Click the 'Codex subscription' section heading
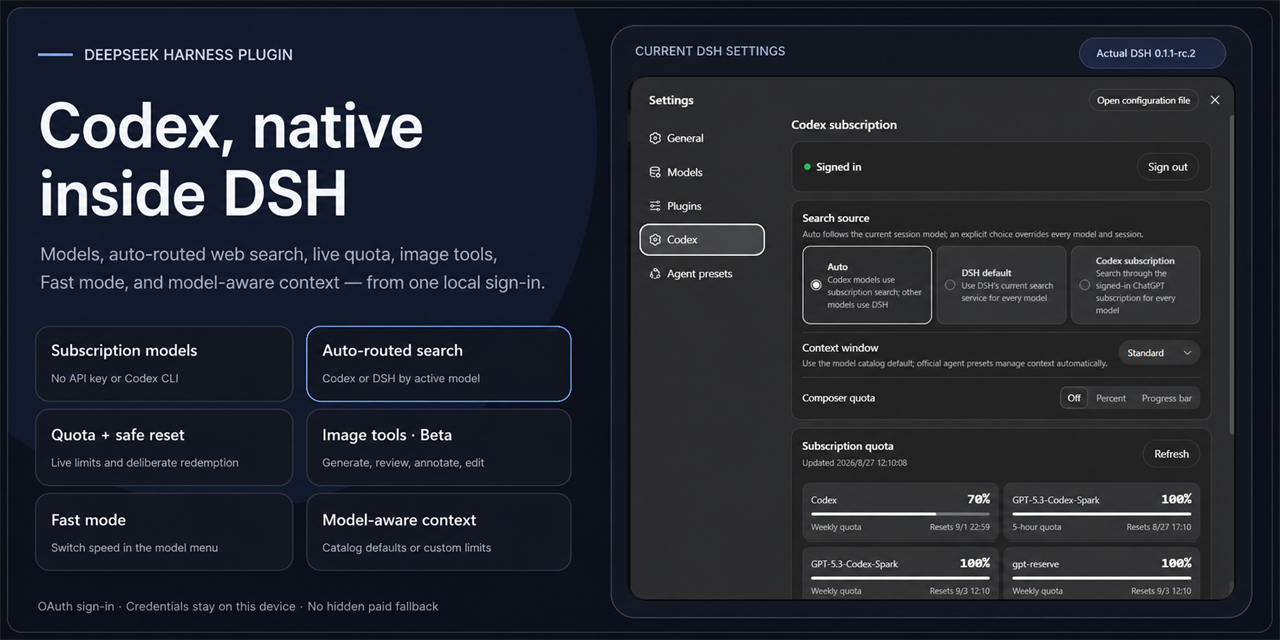The width and height of the screenshot is (1280, 640). click(x=844, y=125)
